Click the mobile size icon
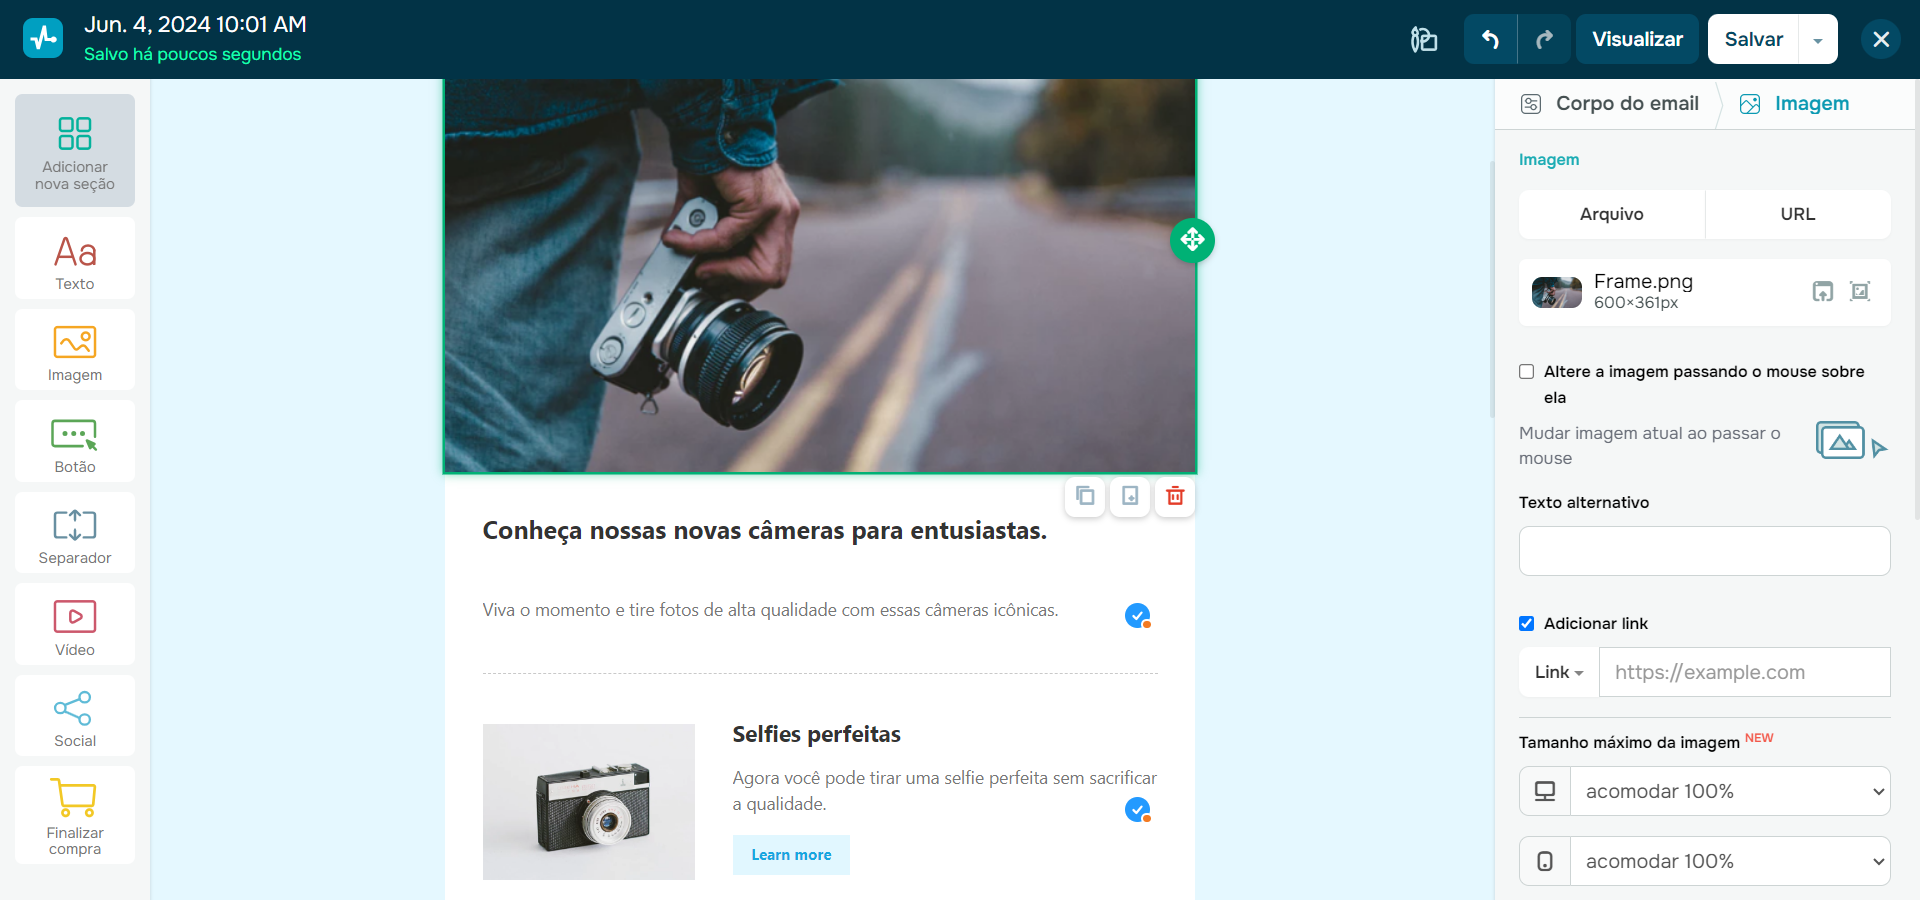The height and width of the screenshot is (900, 1920). (x=1545, y=861)
